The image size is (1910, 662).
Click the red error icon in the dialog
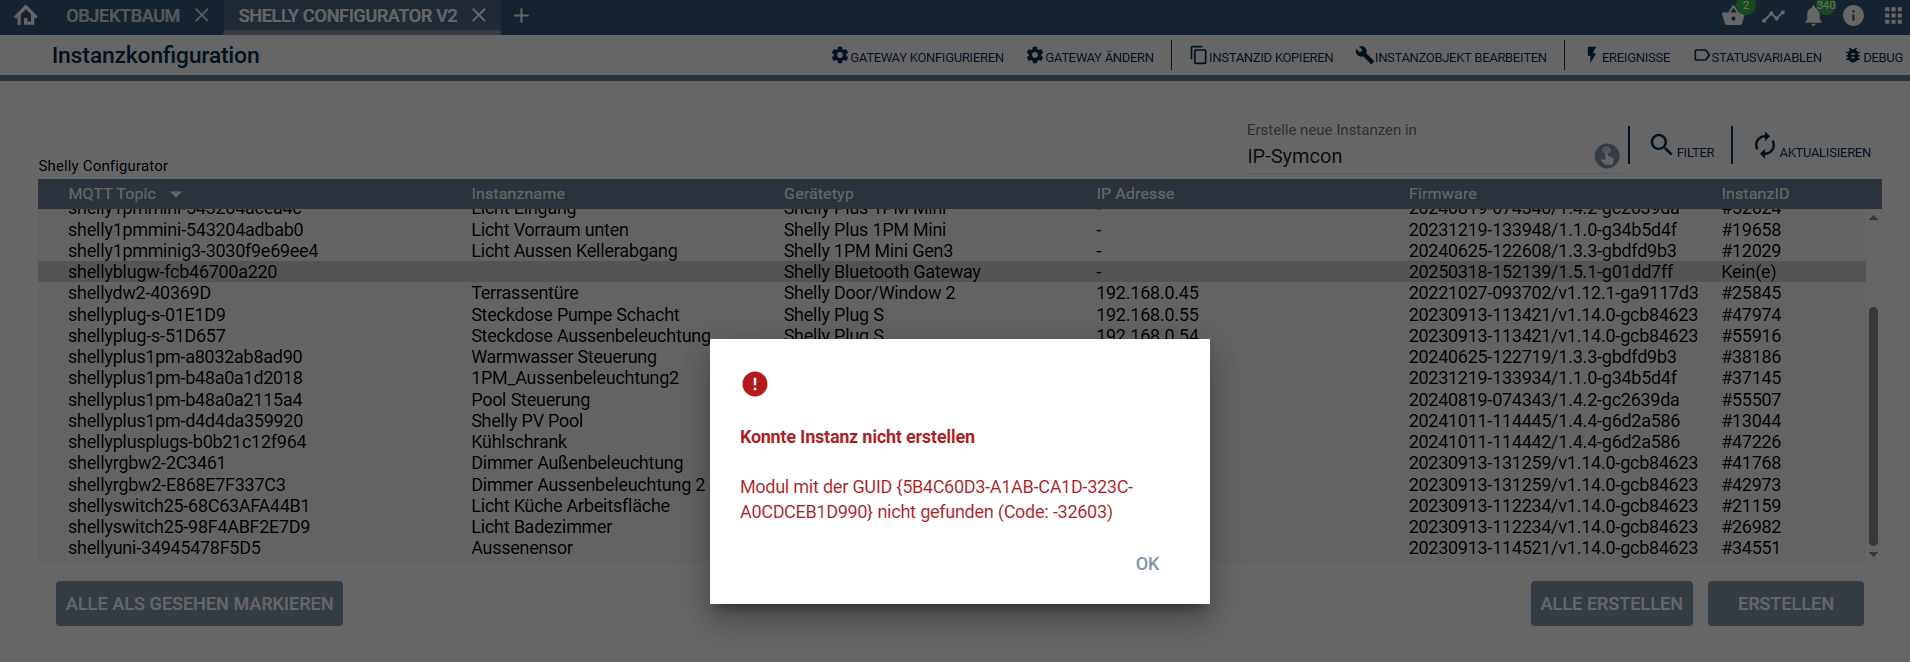point(755,384)
